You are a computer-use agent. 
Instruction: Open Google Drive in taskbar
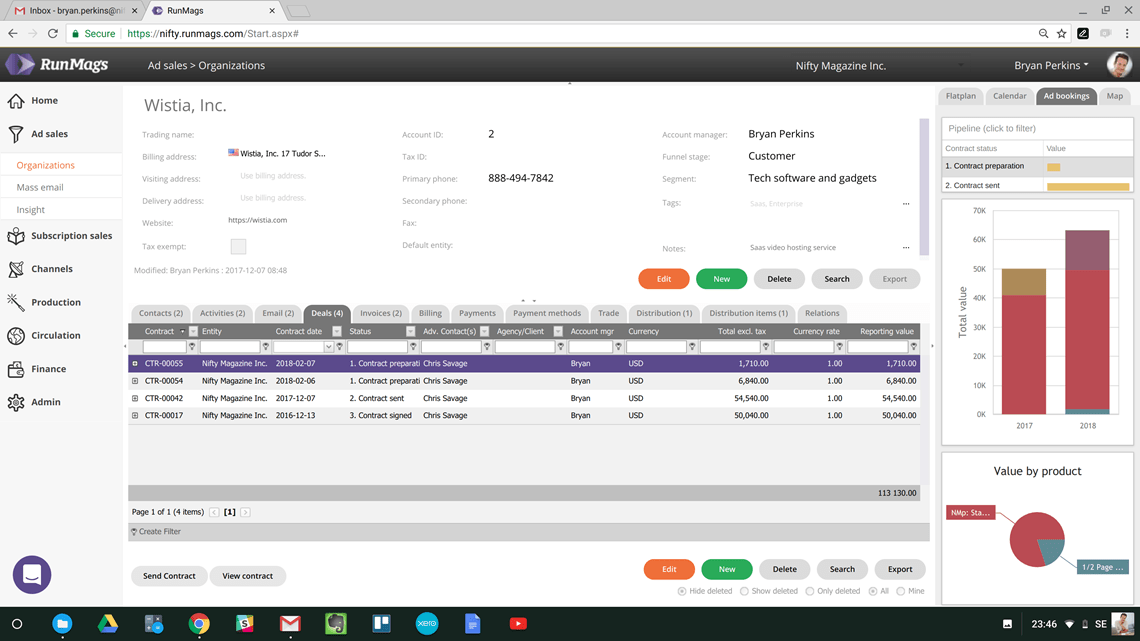click(x=108, y=624)
